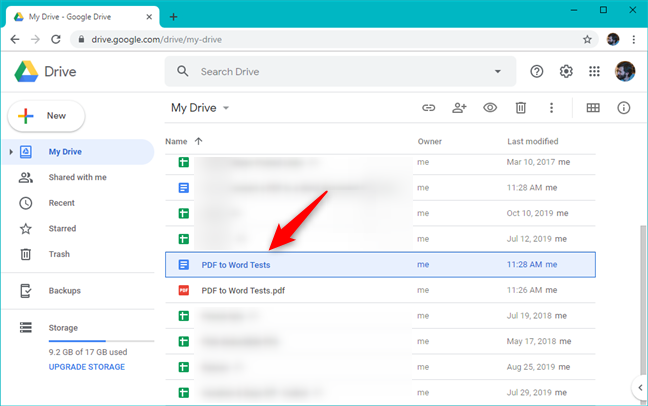Screen dimensions: 648x406
Task: Click the search magnifier icon
Action: click(x=183, y=71)
